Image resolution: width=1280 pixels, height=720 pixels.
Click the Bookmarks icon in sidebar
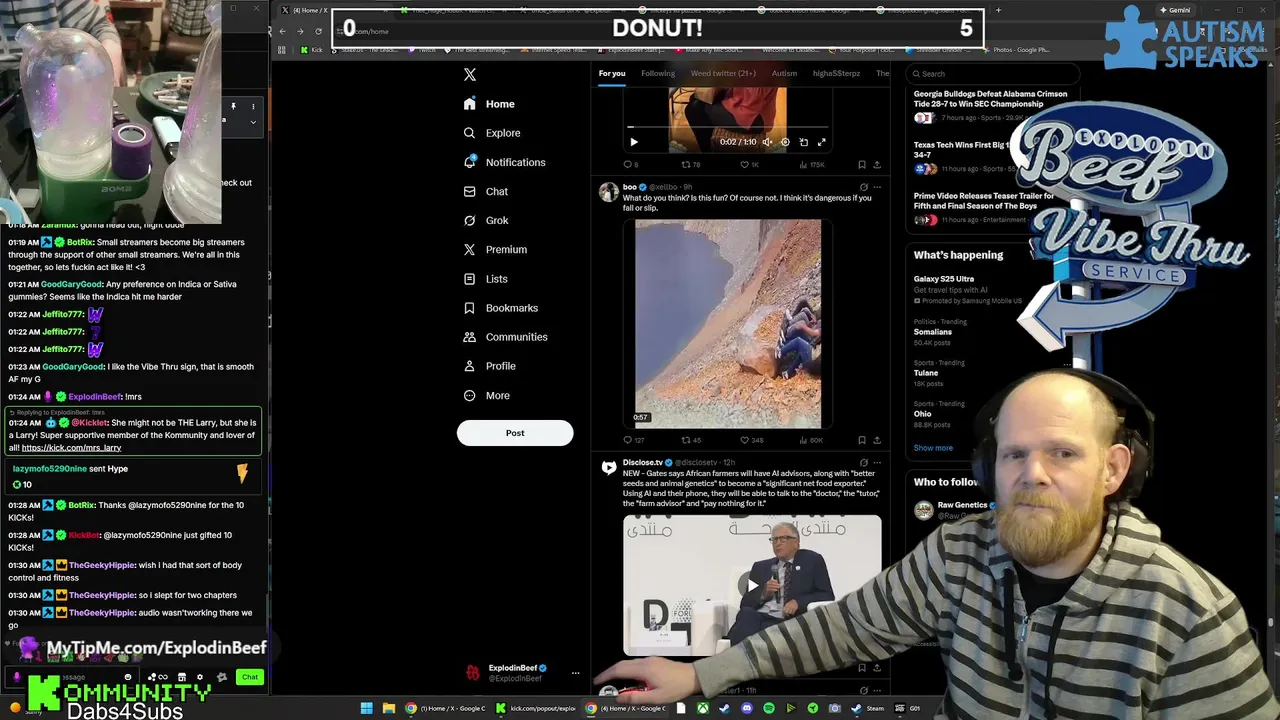pyautogui.click(x=469, y=308)
